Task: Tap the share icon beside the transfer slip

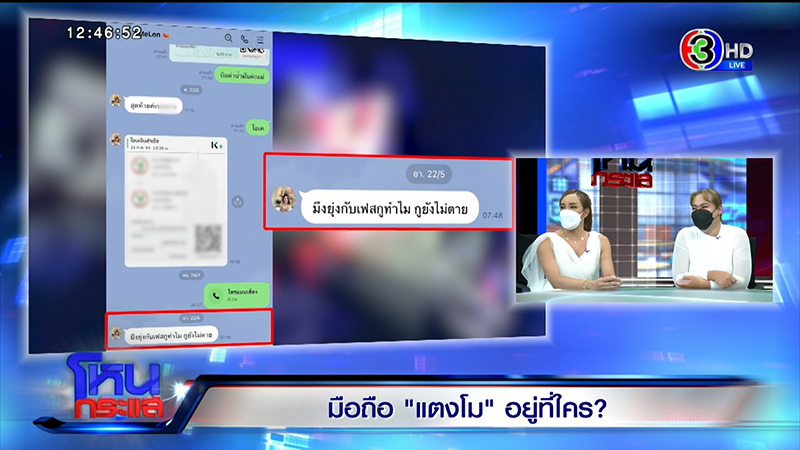Action: pos(238,202)
